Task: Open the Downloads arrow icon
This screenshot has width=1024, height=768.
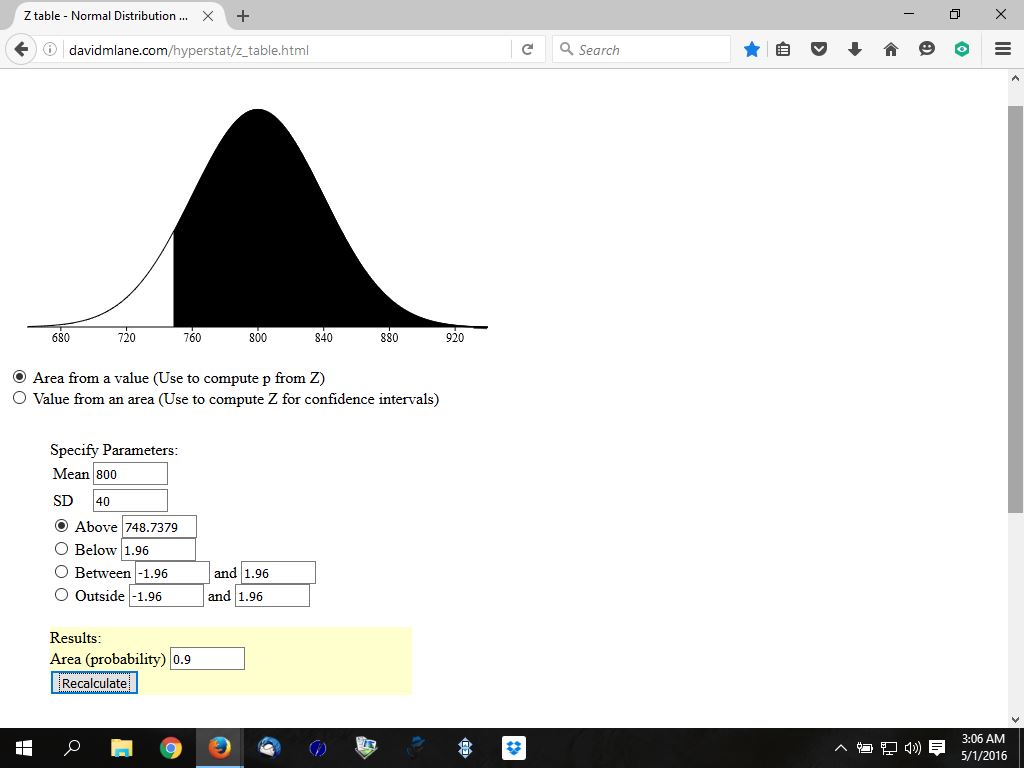Action: click(x=855, y=50)
